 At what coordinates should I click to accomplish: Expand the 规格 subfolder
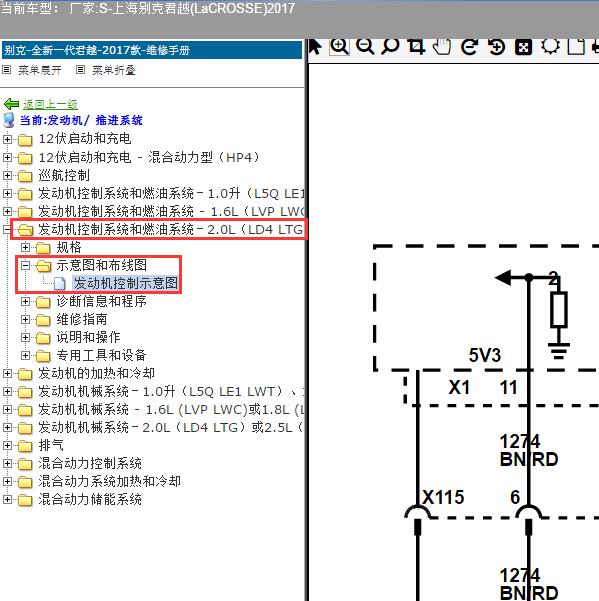click(25, 247)
